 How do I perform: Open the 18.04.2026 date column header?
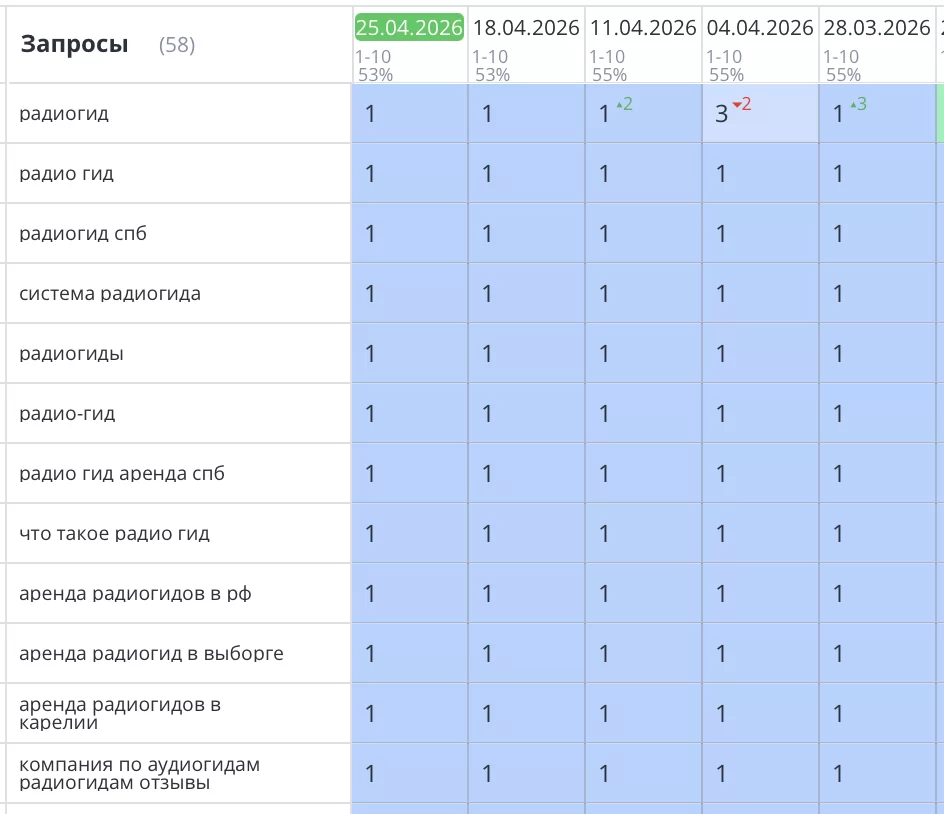[x=526, y=28]
